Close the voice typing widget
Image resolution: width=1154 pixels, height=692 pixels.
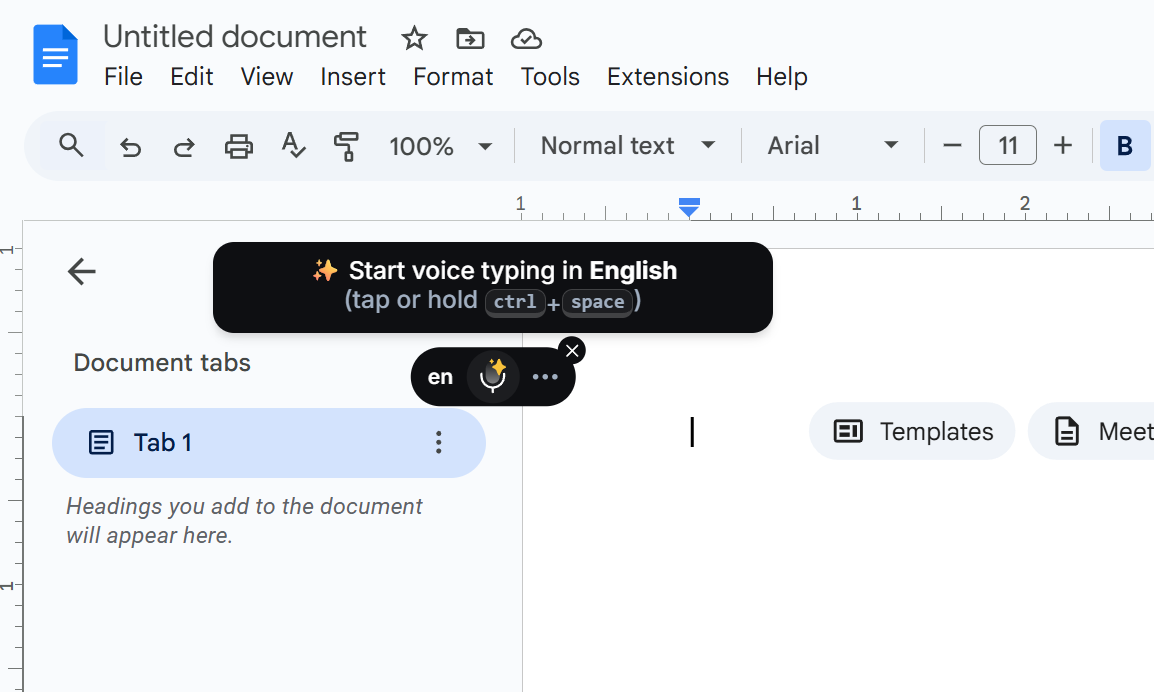[572, 350]
